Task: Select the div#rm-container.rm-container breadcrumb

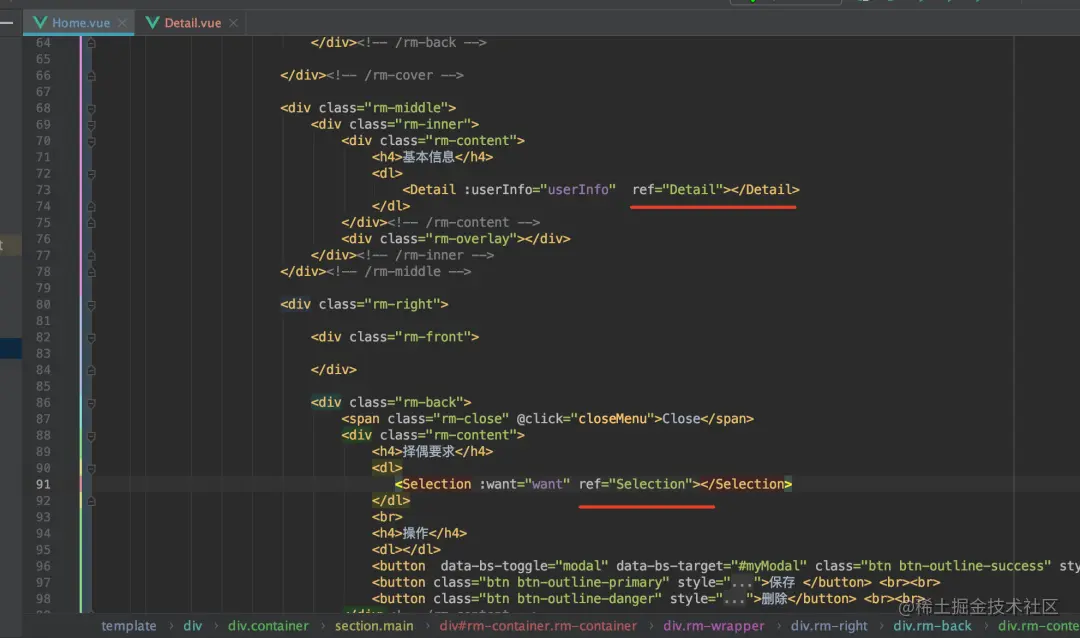Action: (x=538, y=626)
